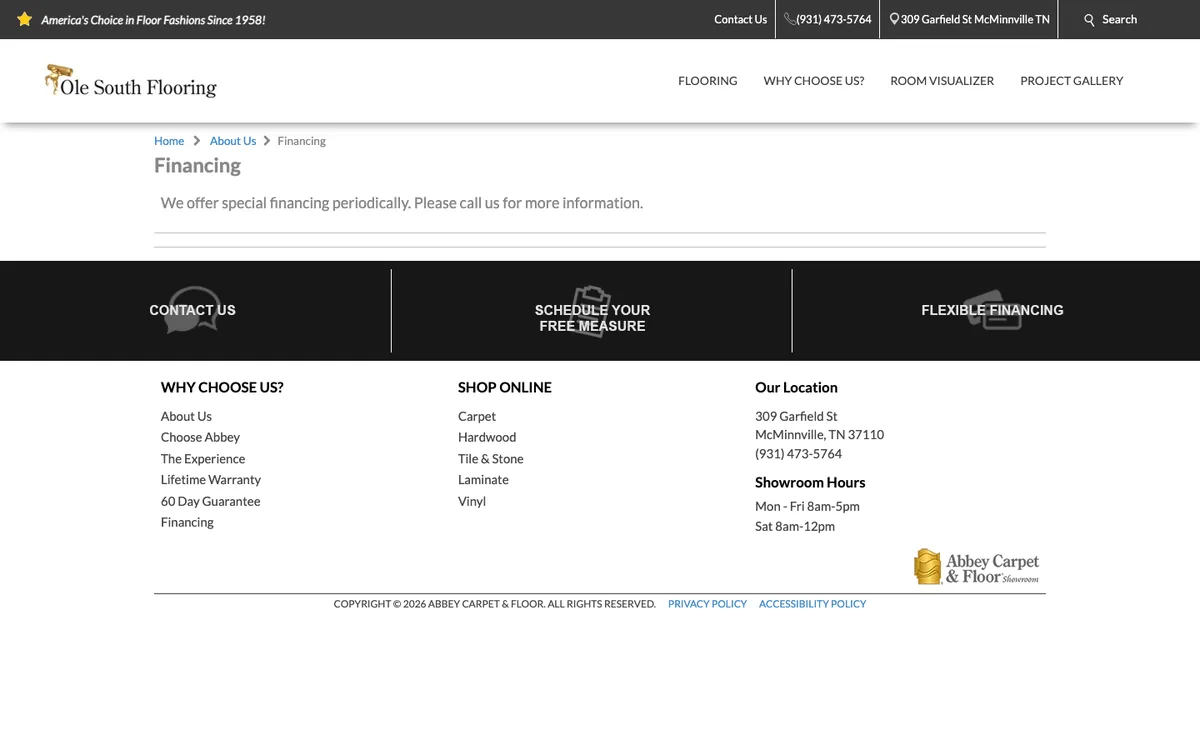Click the phone icon beside (931) 473-5764

790,19
